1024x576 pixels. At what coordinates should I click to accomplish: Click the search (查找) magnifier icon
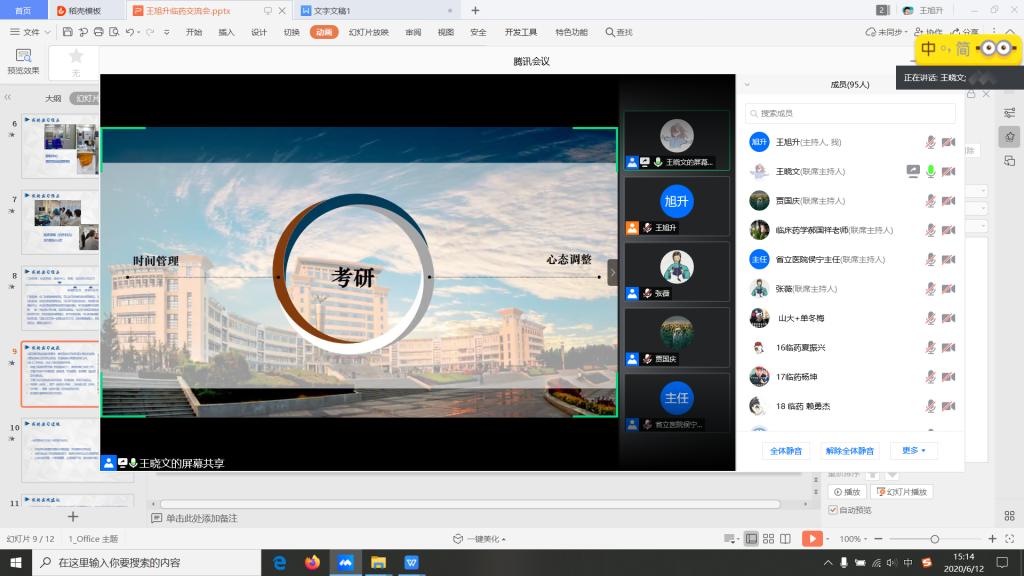click(609, 32)
